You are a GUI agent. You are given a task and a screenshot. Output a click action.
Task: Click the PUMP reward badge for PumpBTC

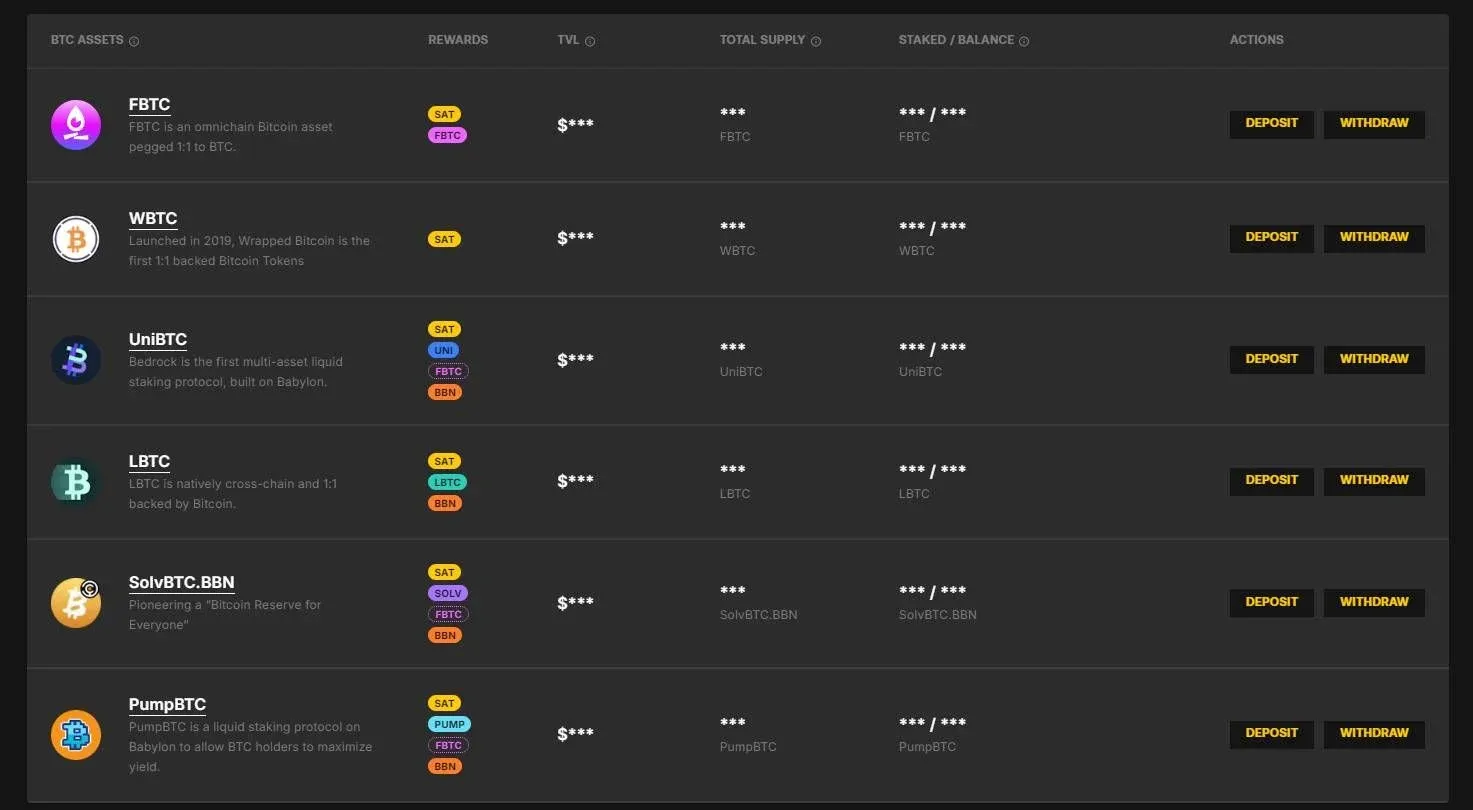(448, 724)
